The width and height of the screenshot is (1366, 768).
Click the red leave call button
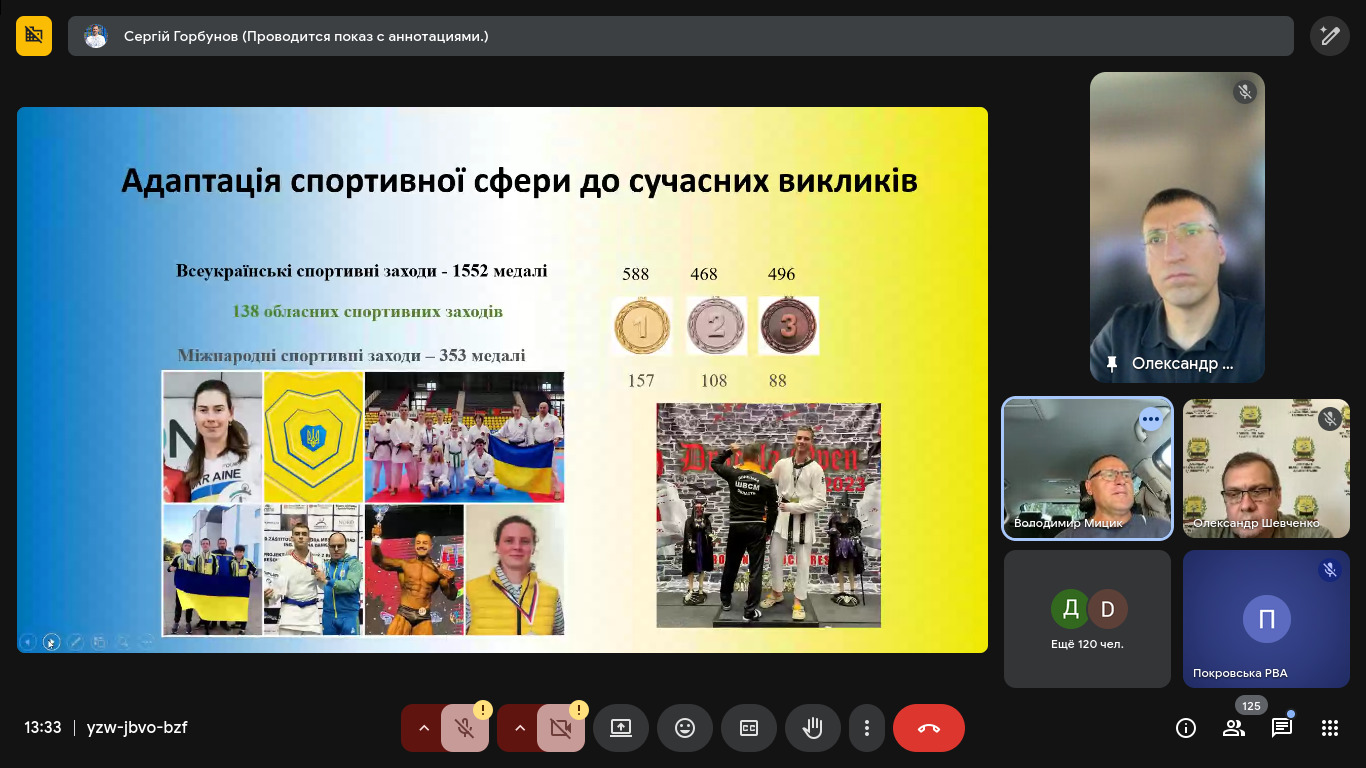[x=928, y=728]
